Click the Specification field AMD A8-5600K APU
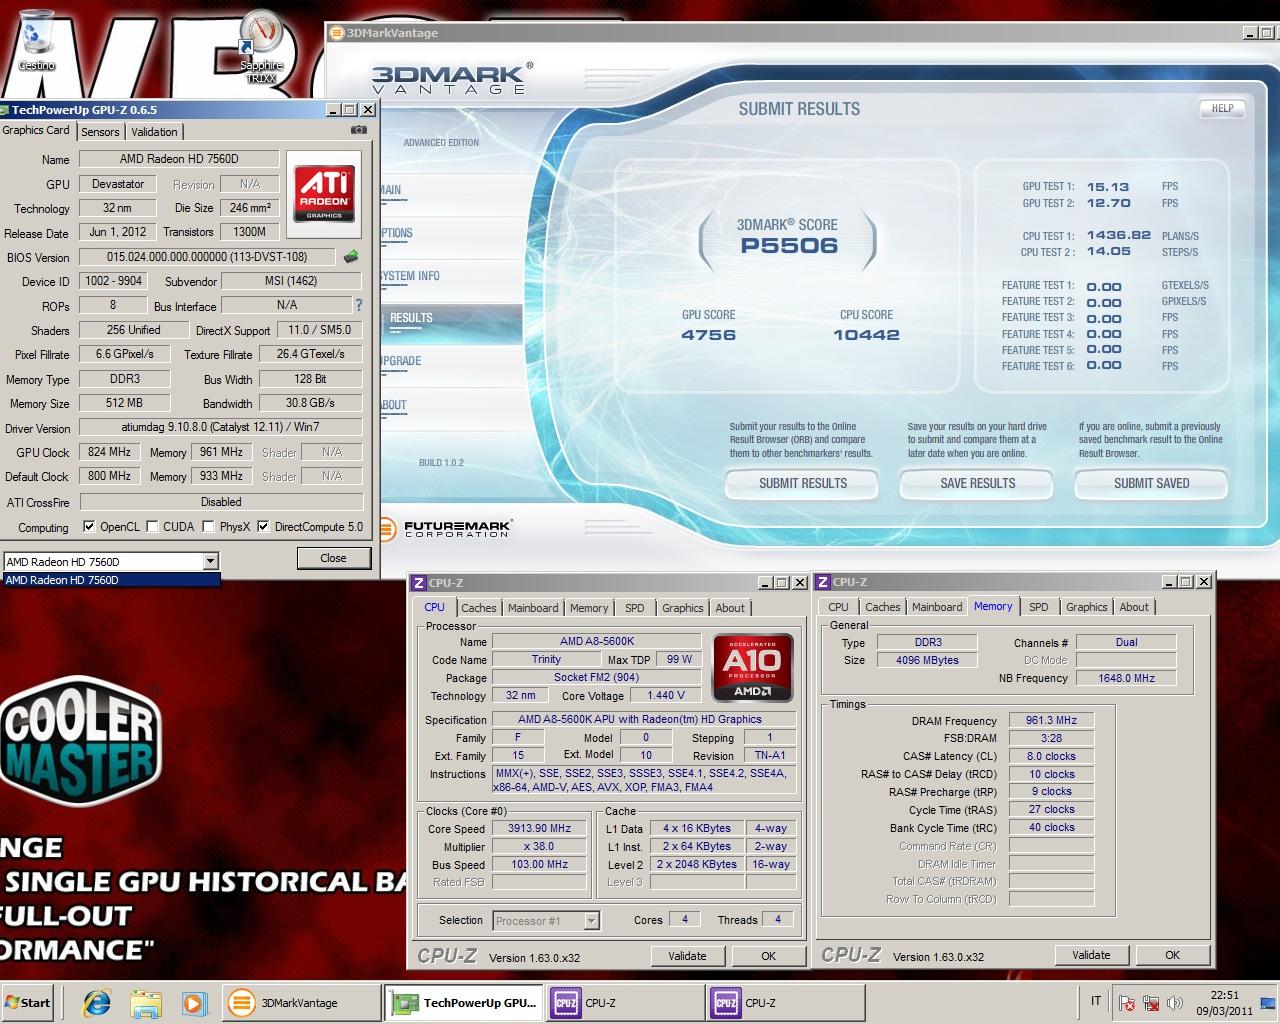 tap(644, 719)
